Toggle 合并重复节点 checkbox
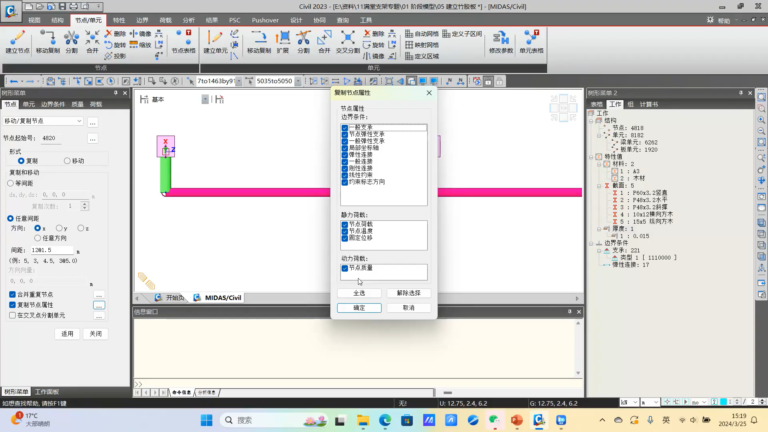 tap(12, 294)
